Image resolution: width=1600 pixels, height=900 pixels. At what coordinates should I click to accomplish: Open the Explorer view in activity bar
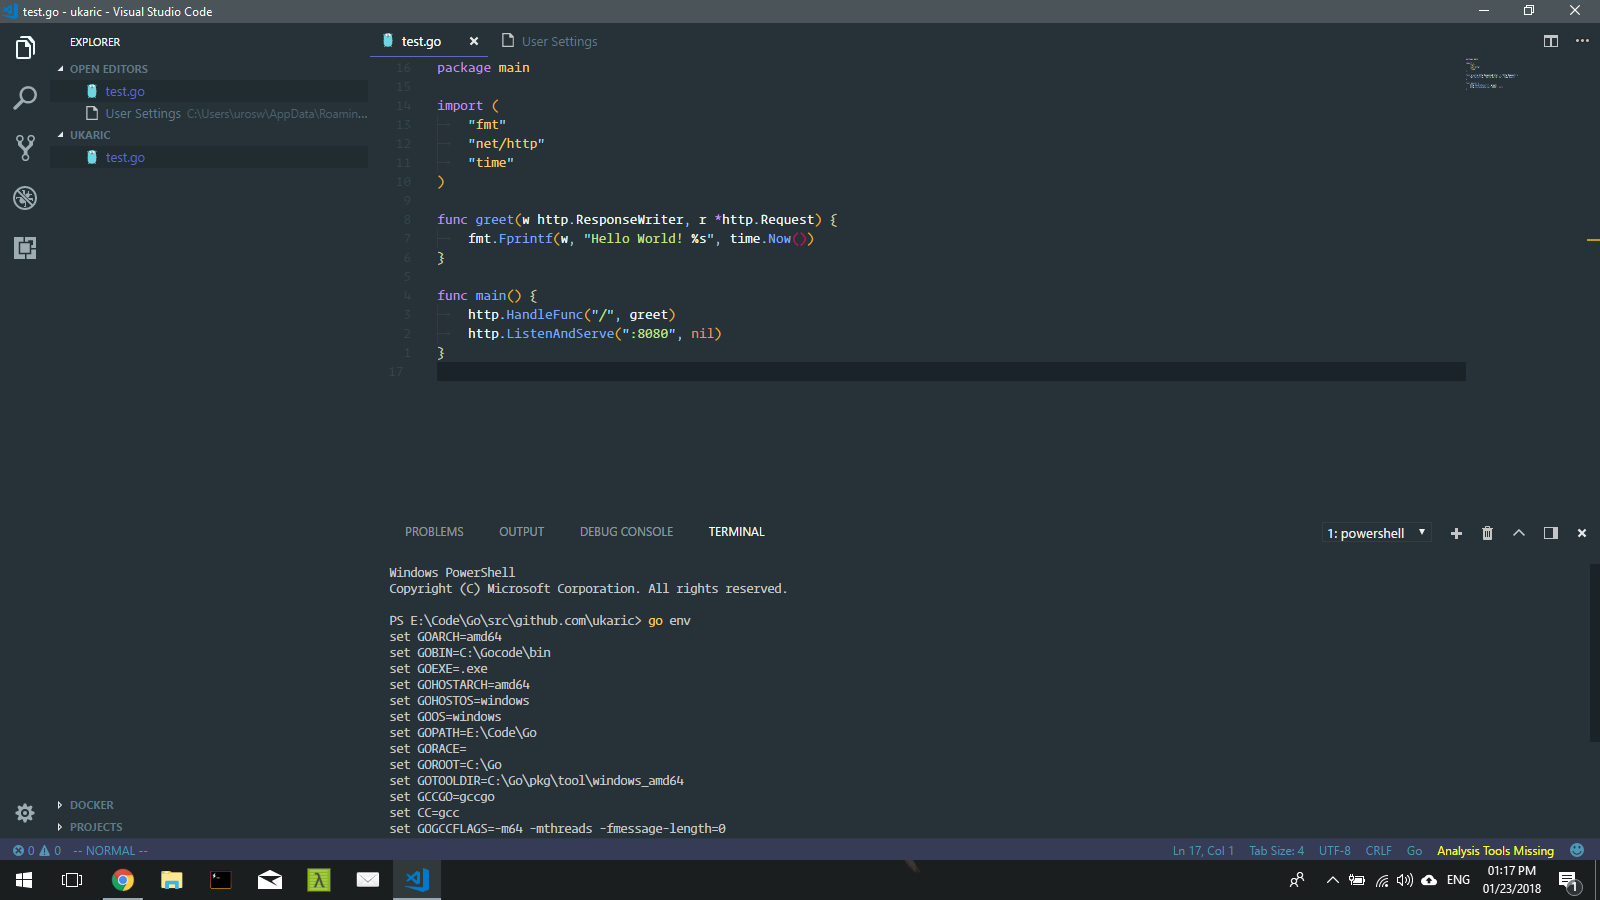(25, 47)
